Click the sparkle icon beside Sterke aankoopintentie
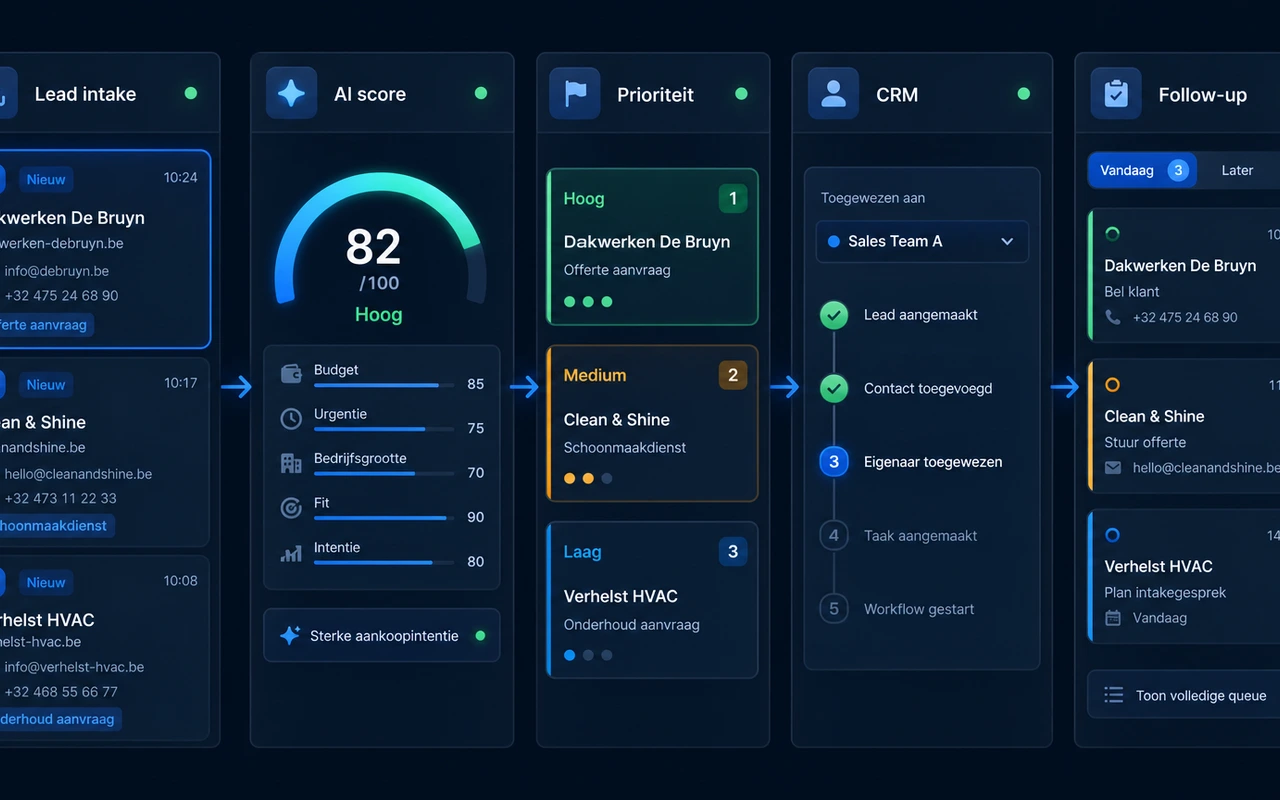1280x800 pixels. pyautogui.click(x=290, y=635)
